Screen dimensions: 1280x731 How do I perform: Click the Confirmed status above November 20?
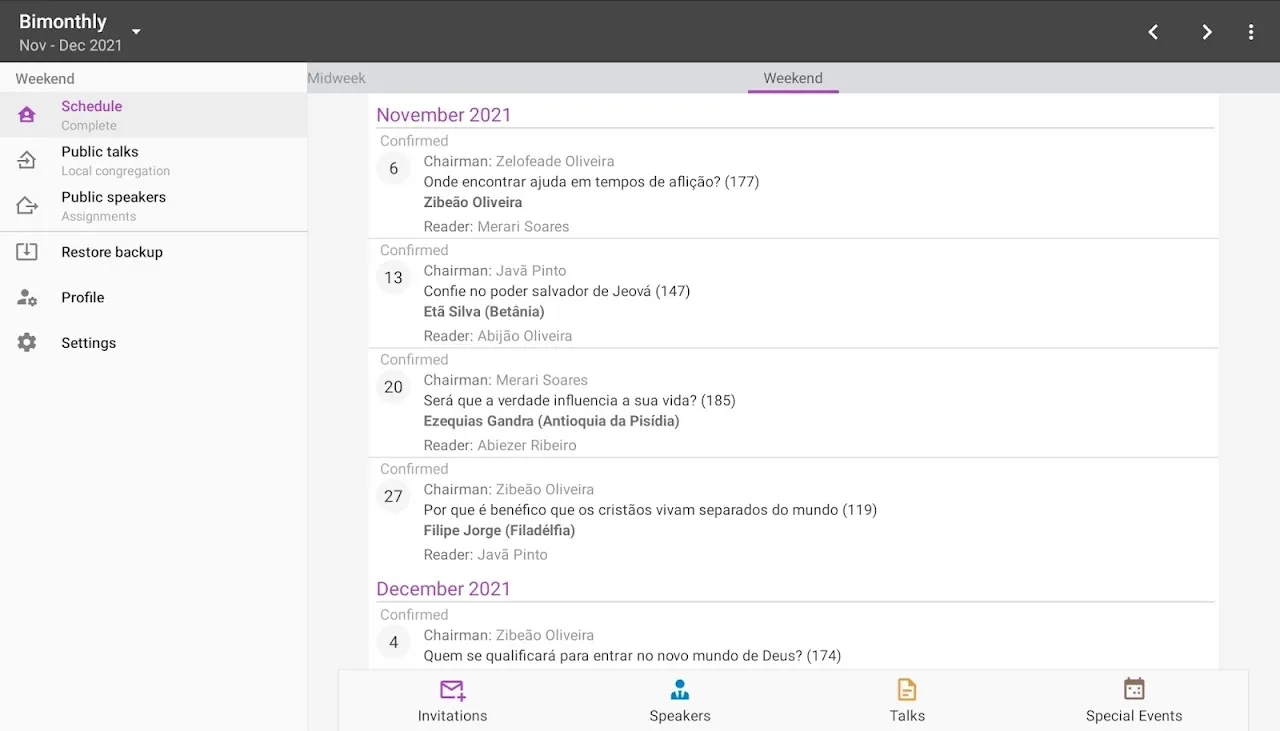tap(414, 360)
